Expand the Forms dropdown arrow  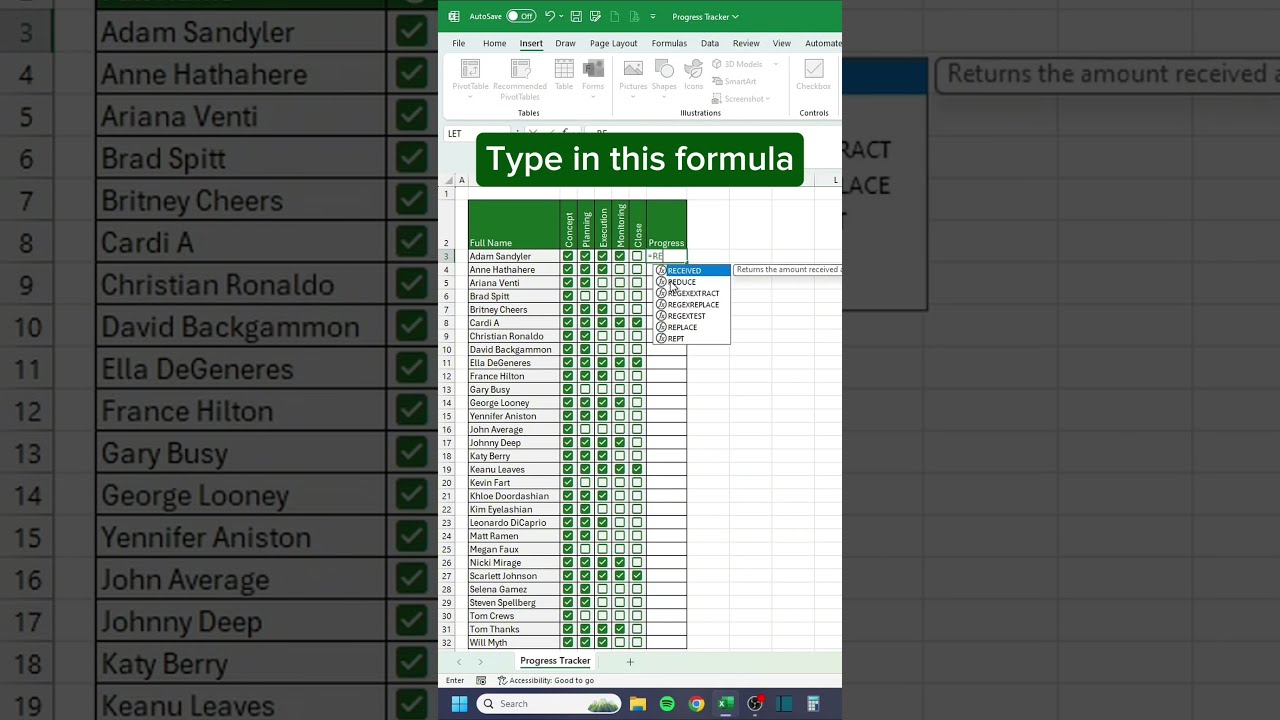point(593,95)
